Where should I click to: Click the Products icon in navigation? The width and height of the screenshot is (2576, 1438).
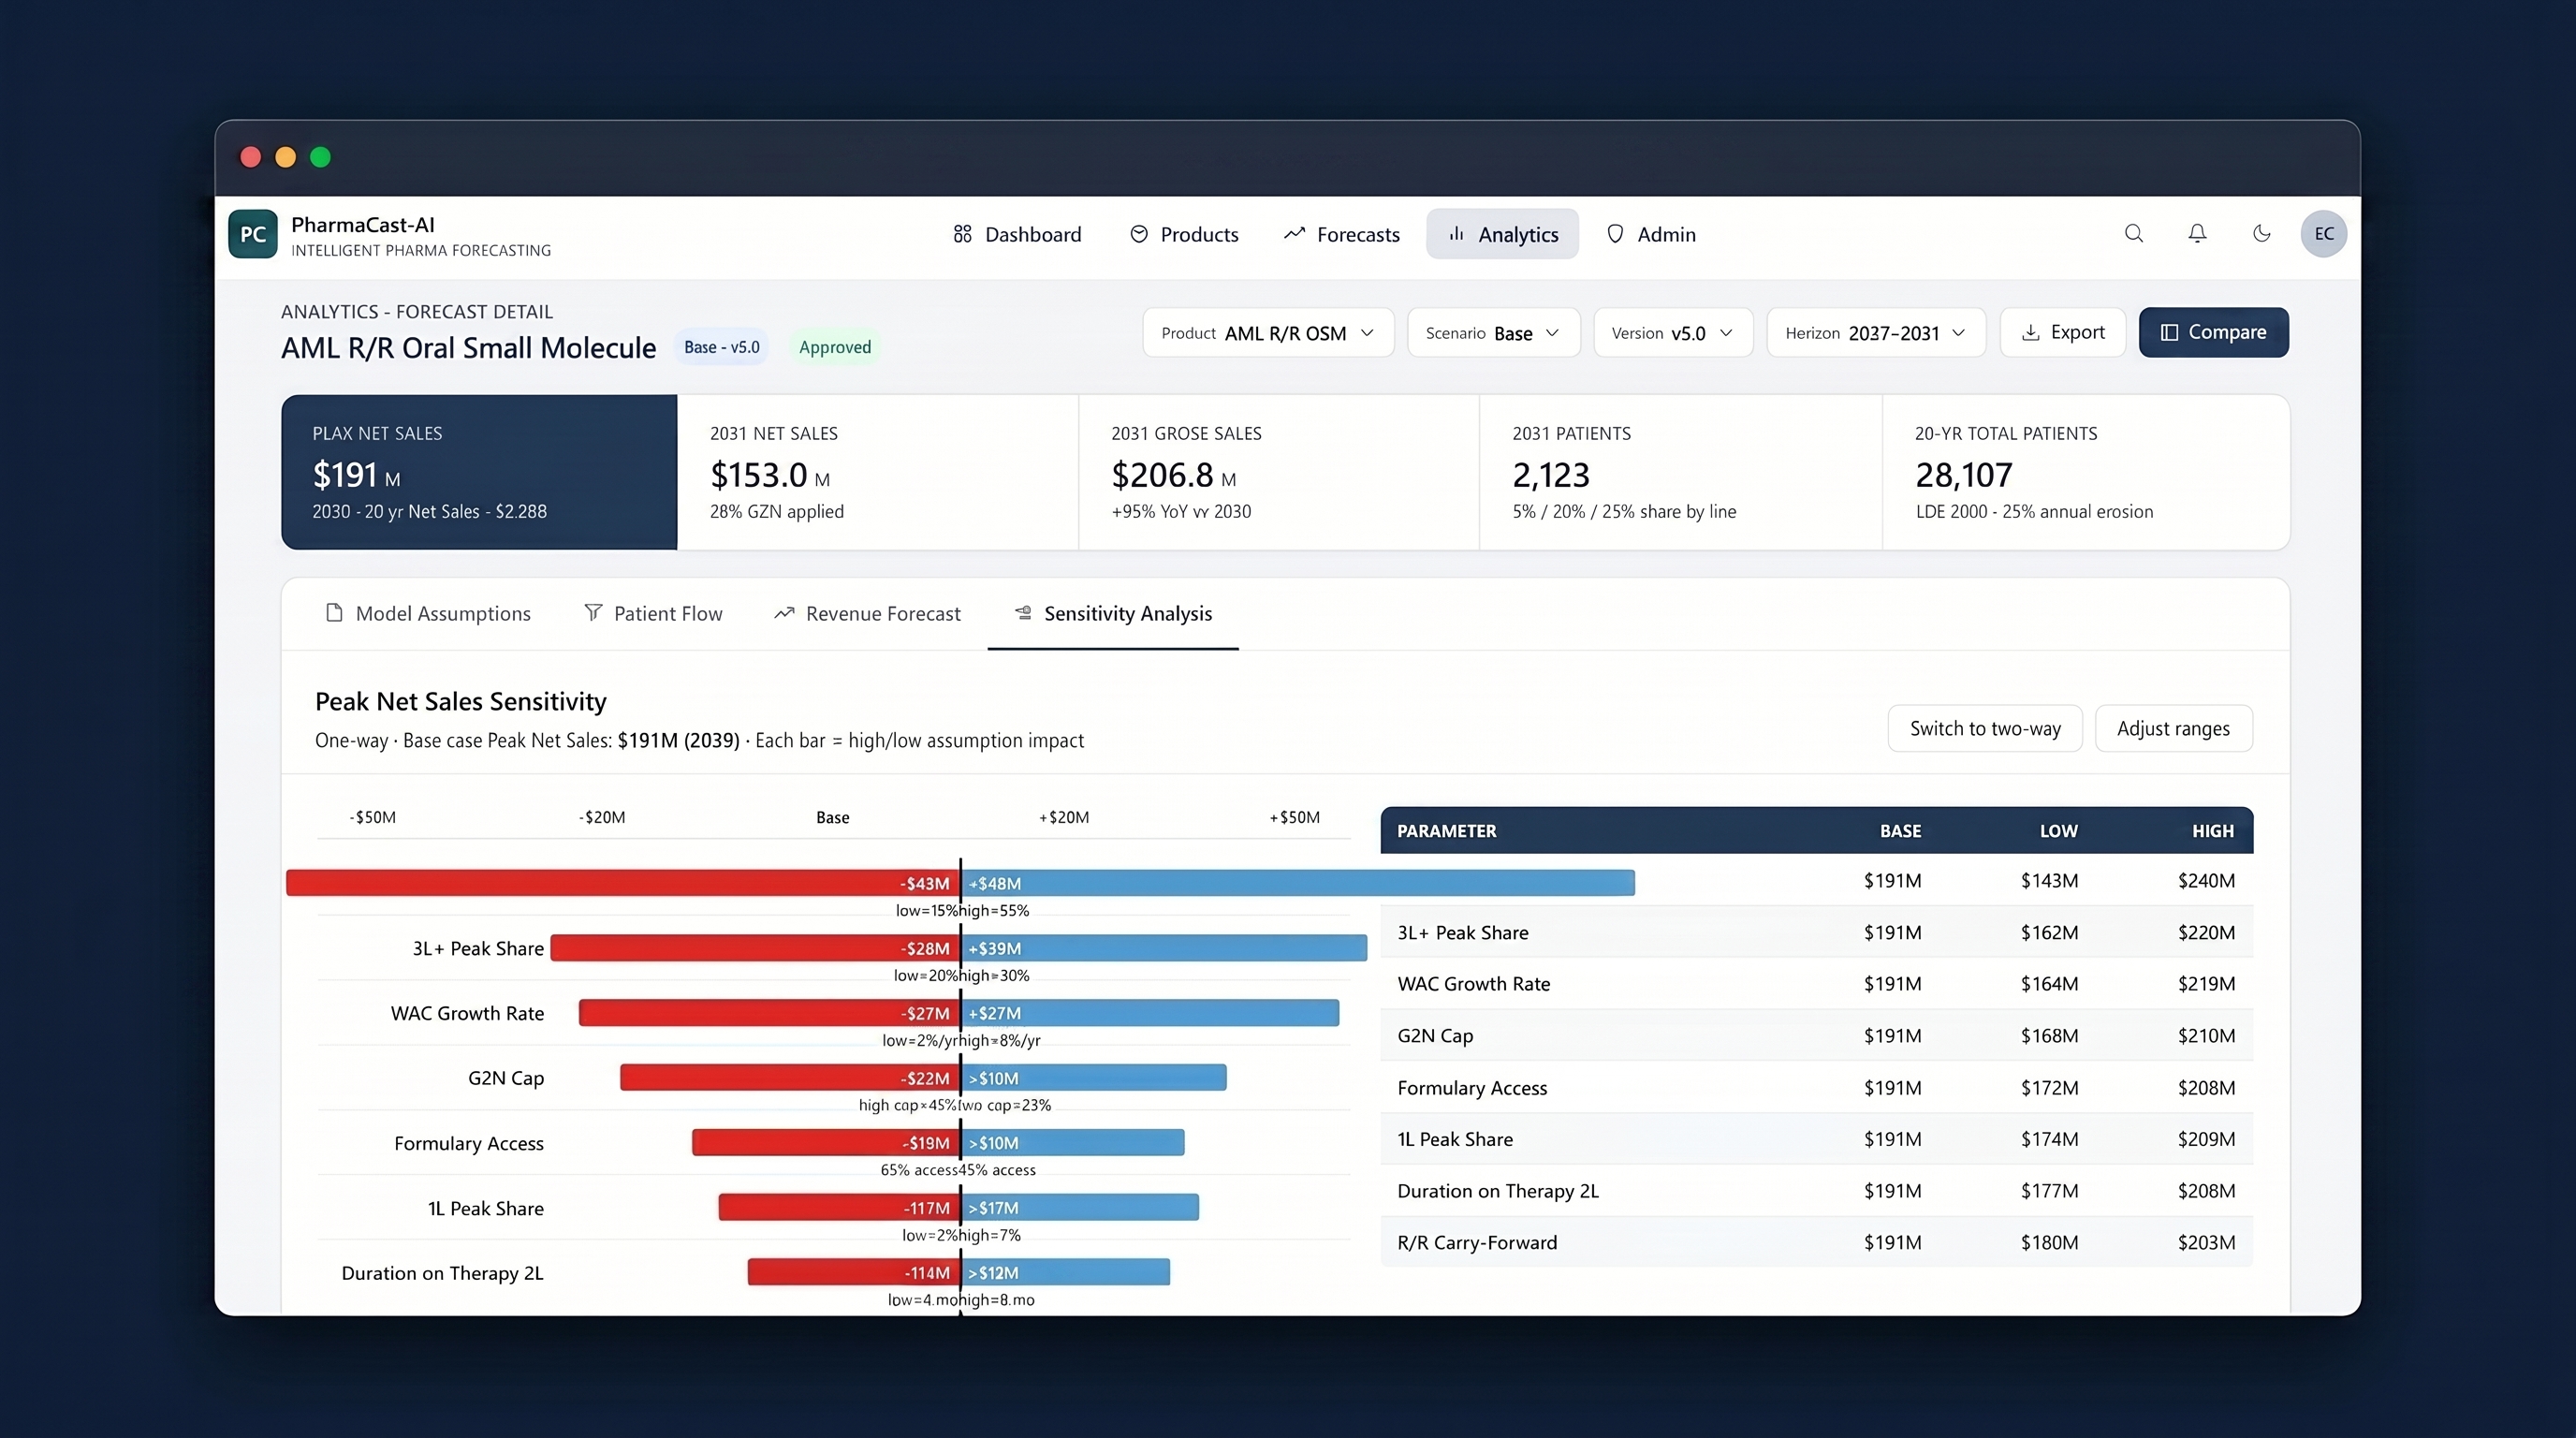click(1139, 234)
